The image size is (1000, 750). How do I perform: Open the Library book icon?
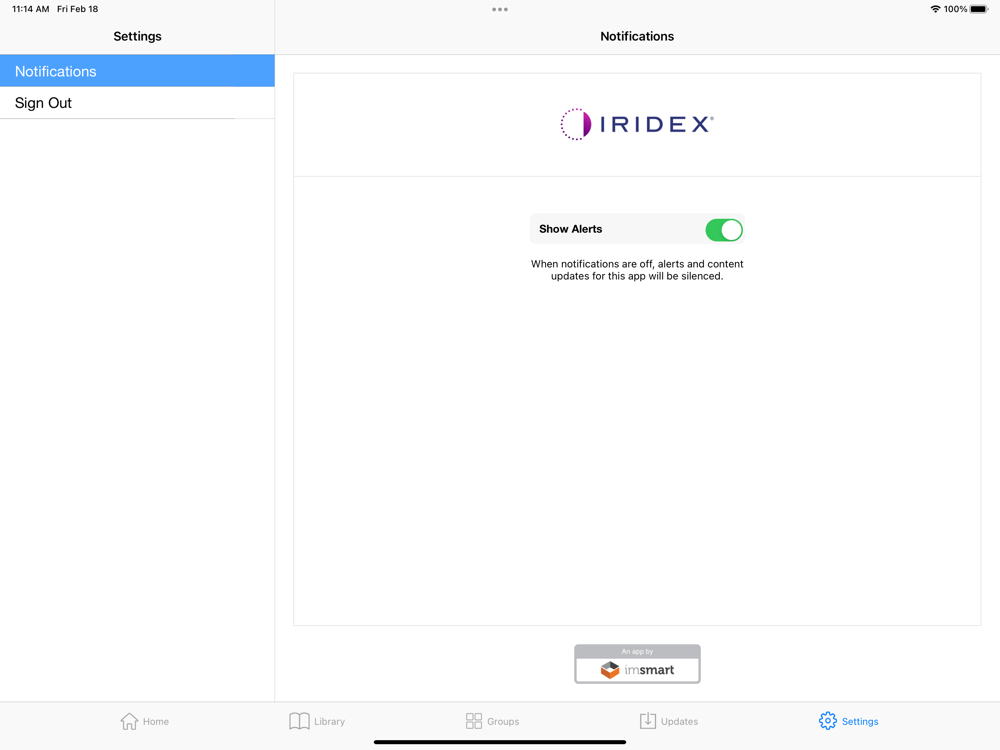[x=299, y=721]
